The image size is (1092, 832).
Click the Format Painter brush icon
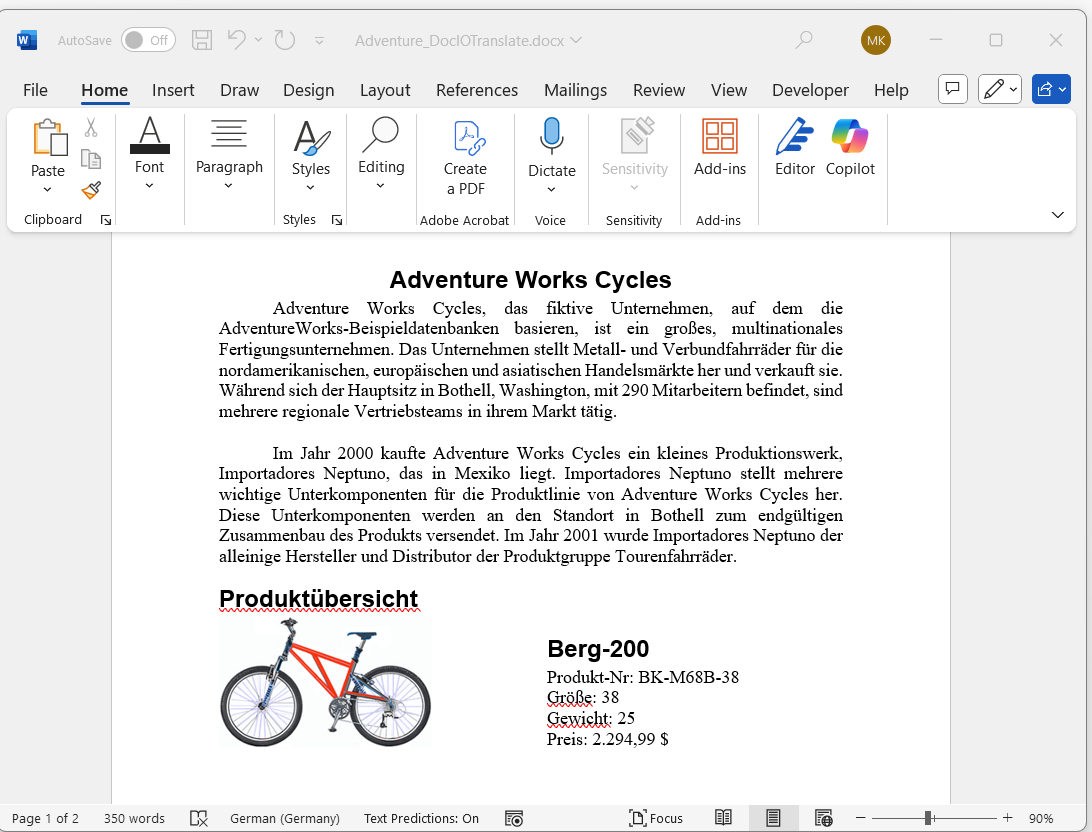(x=91, y=190)
